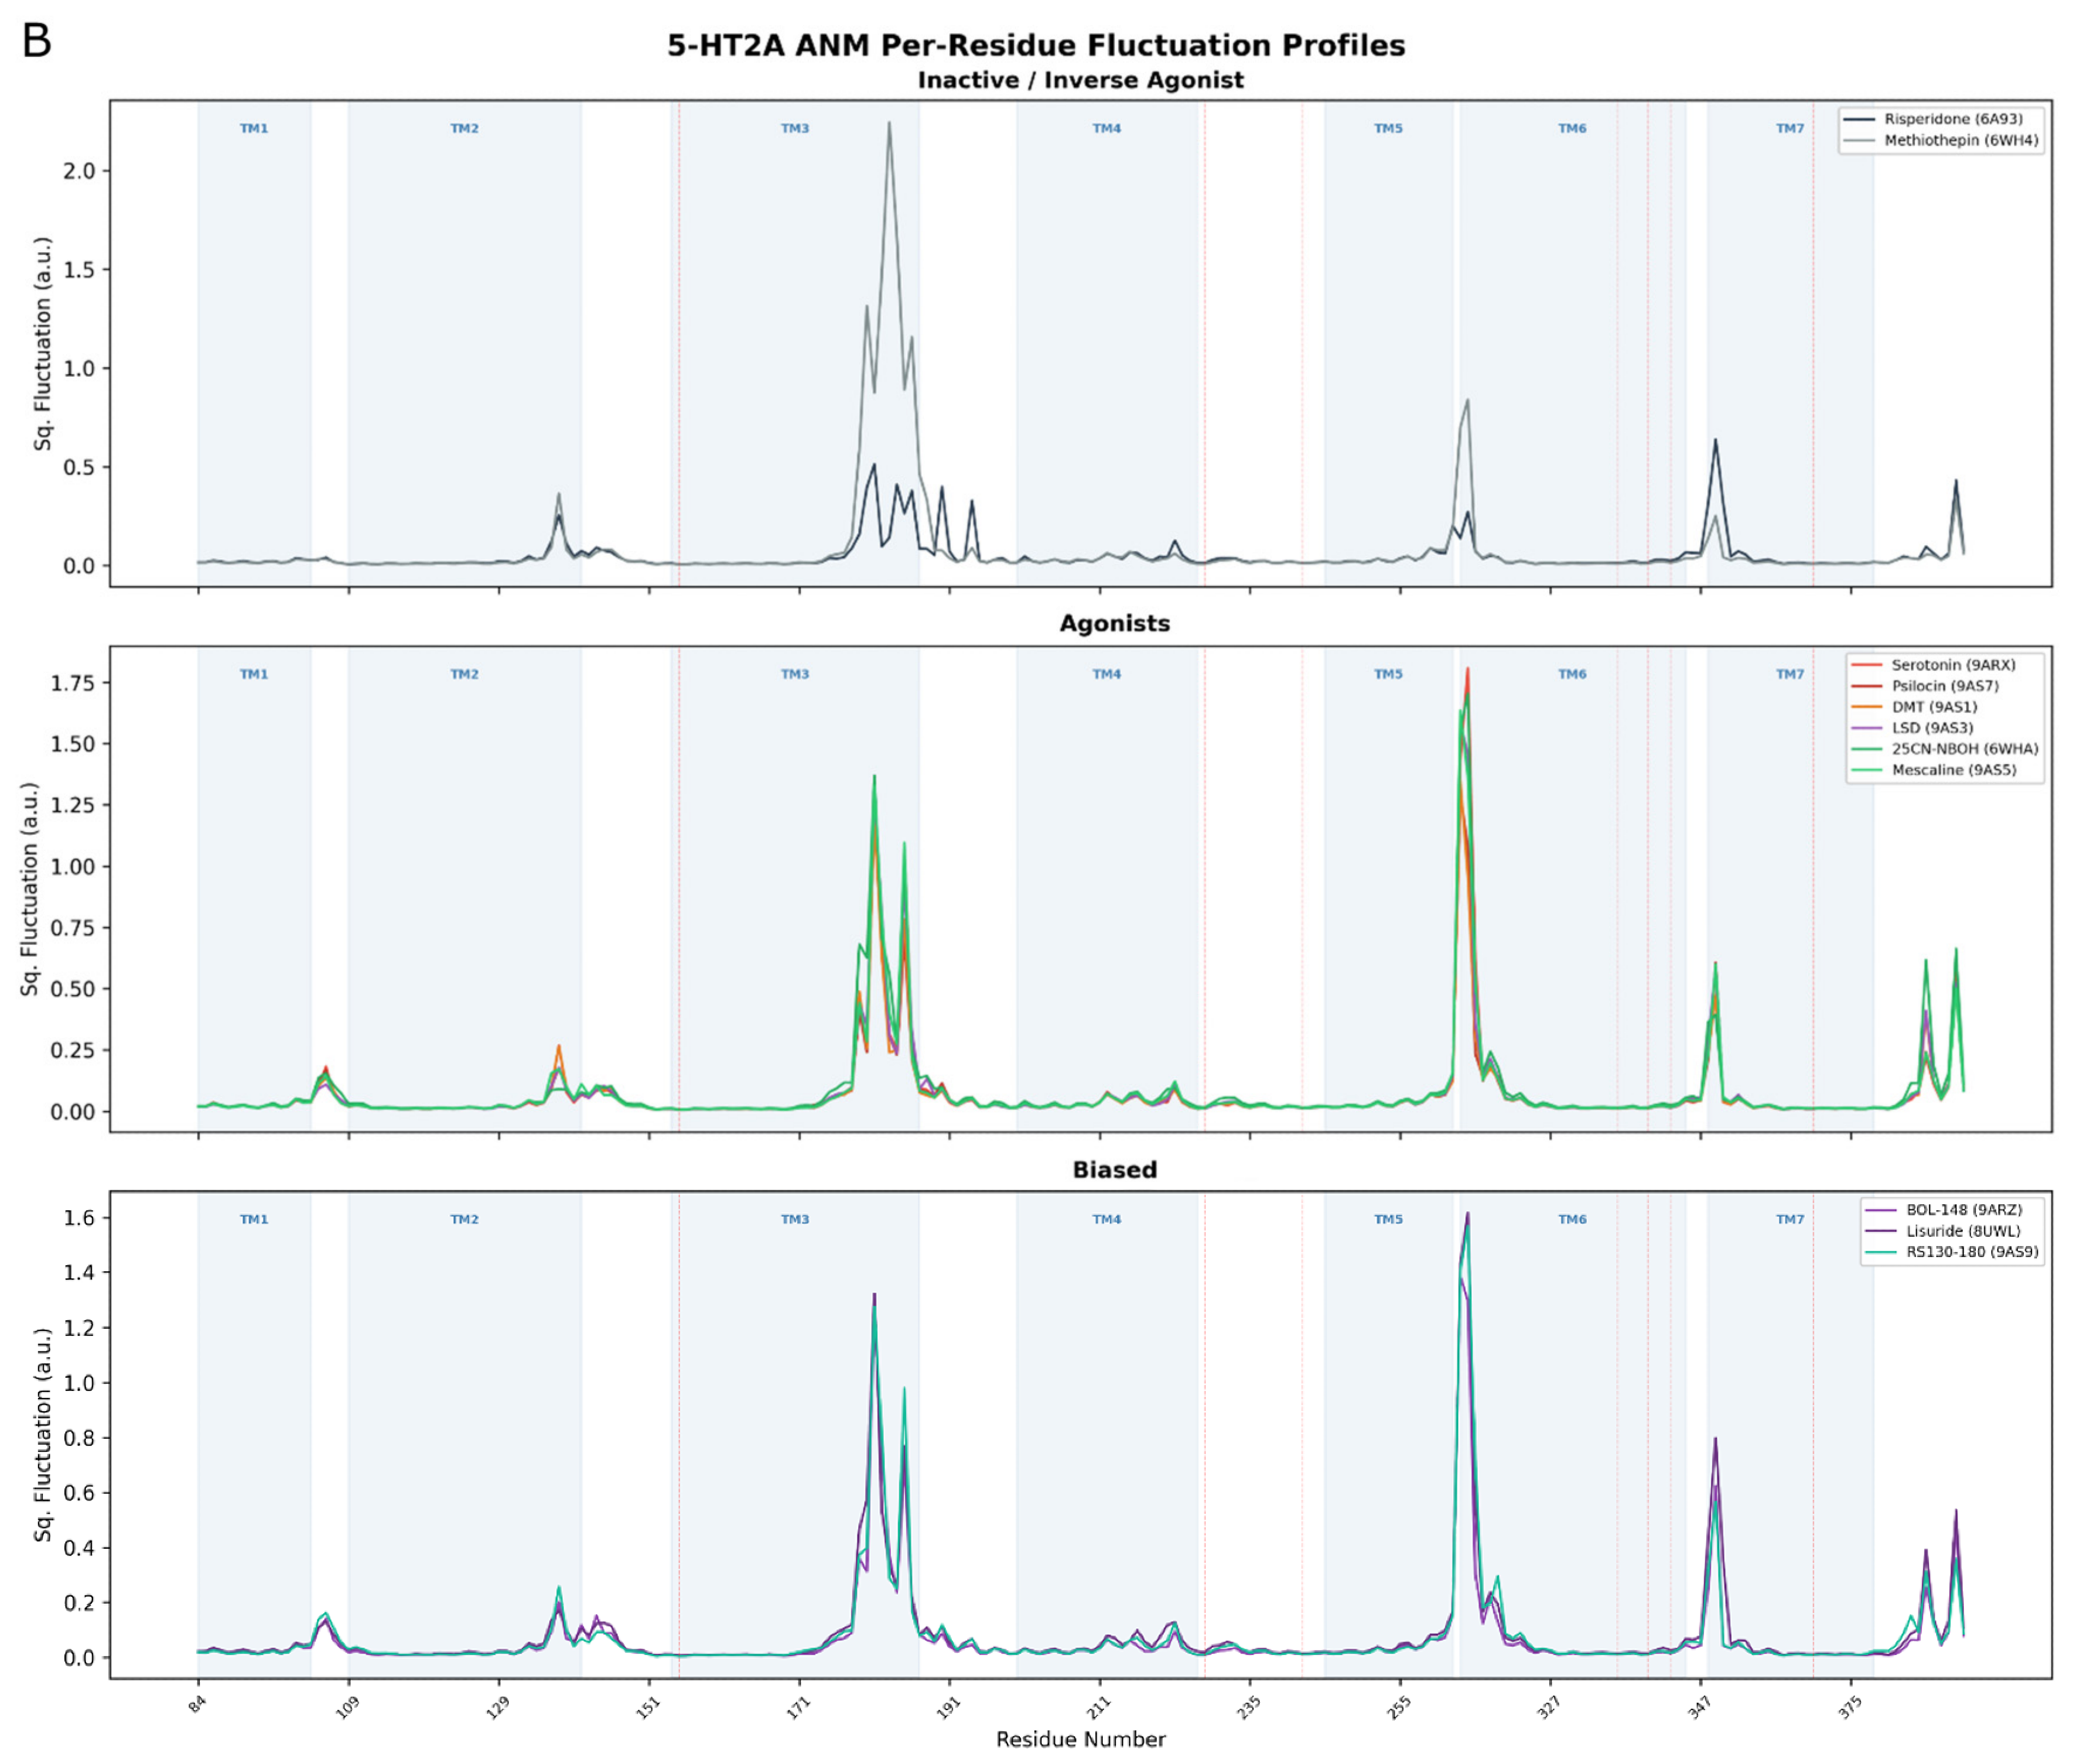
Task: Click the Risperidone (6A93) legend entry
Action: click(x=1941, y=119)
